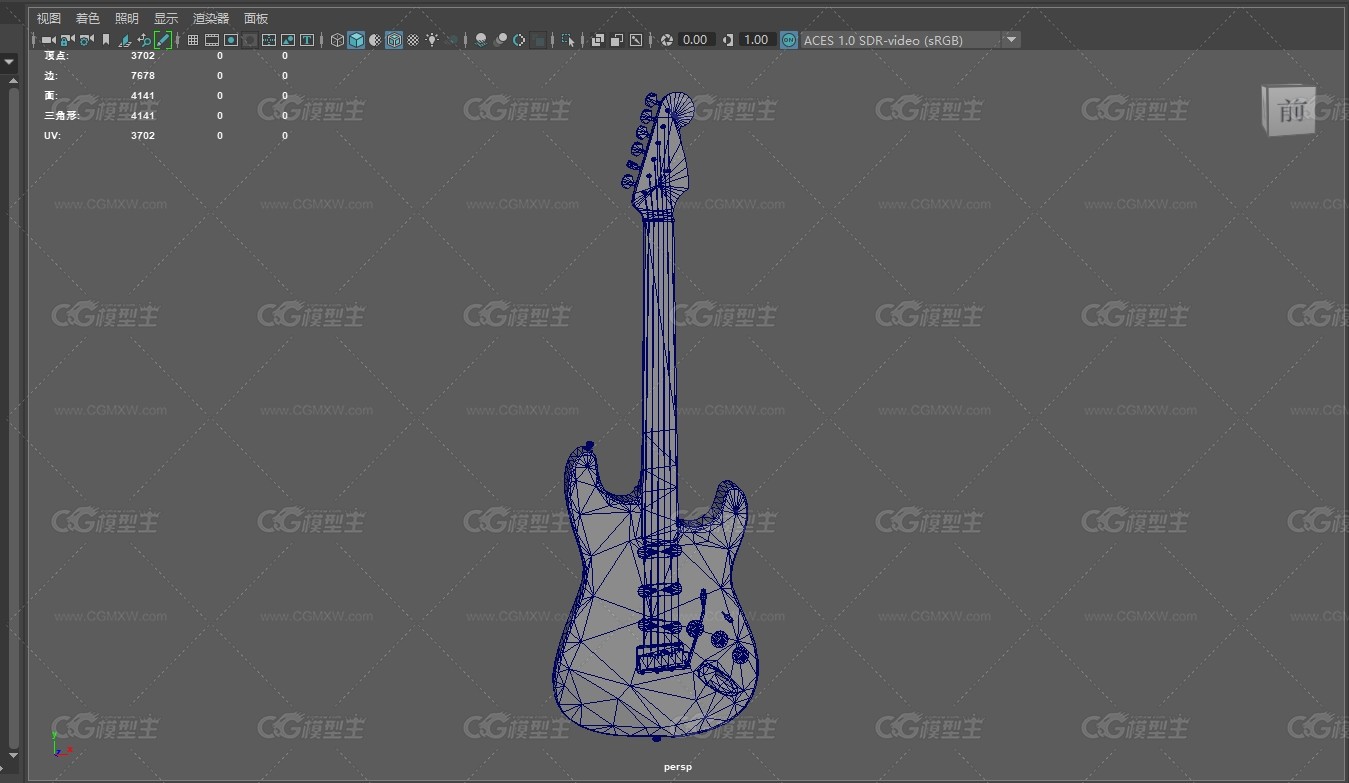
Task: Toggle the Film Gate overlay
Action: pos(212,40)
